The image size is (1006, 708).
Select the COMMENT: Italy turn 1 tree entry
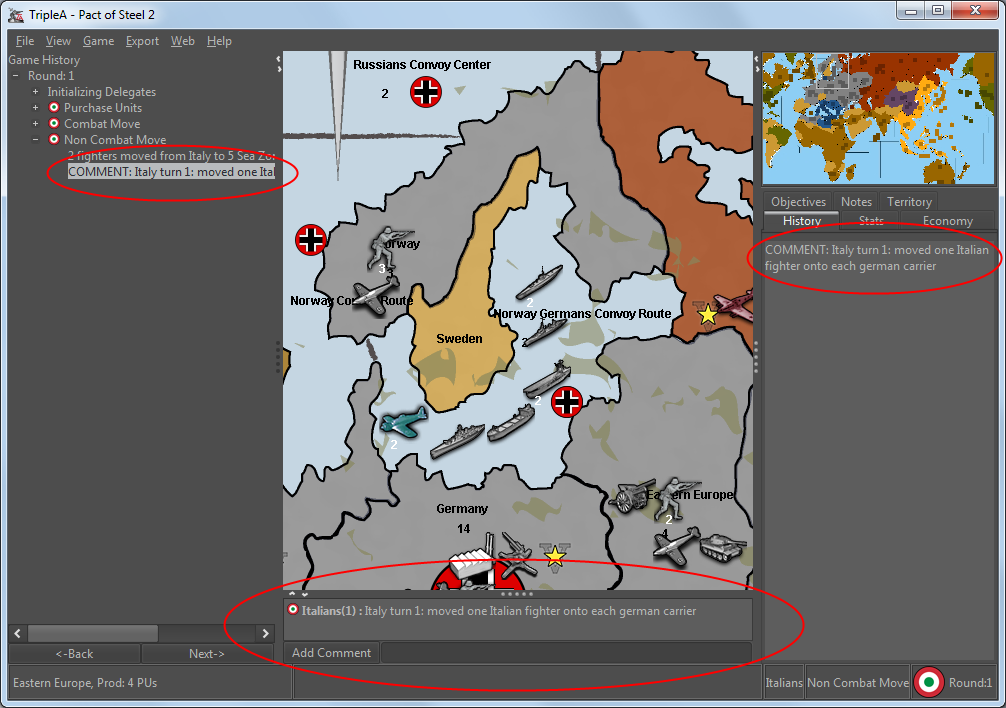click(x=171, y=172)
